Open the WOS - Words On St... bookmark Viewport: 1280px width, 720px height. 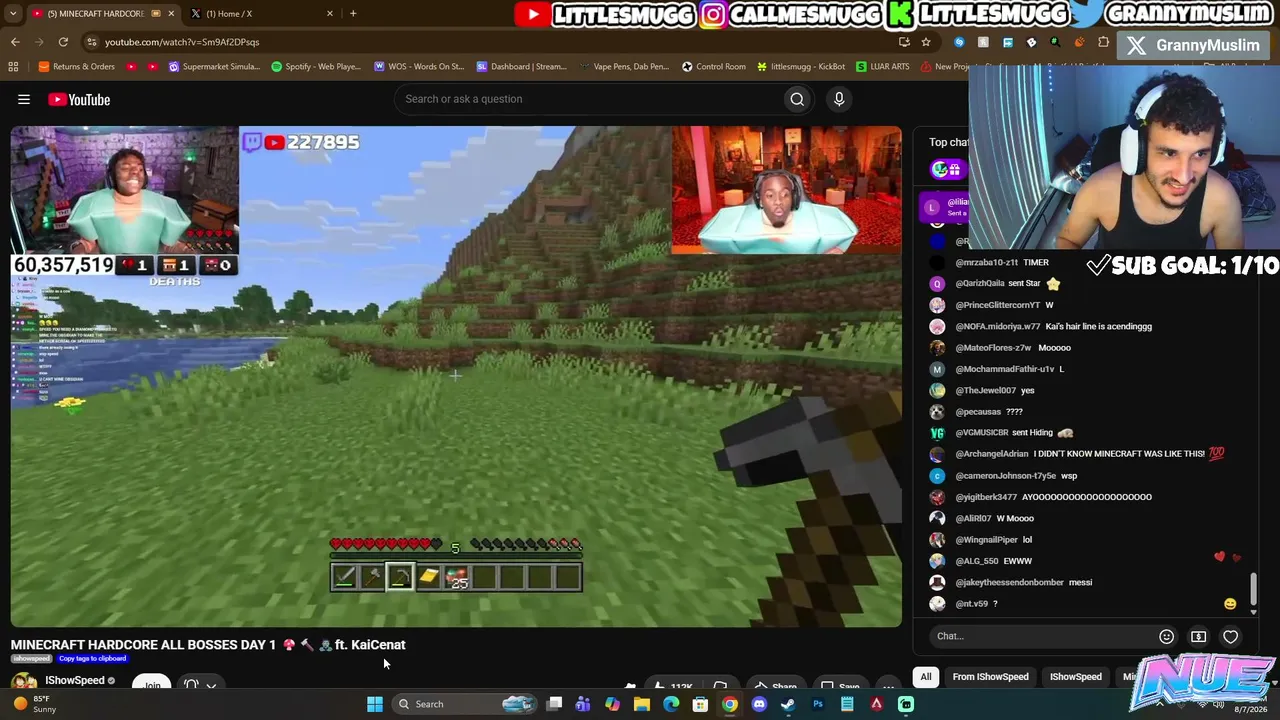419,67
